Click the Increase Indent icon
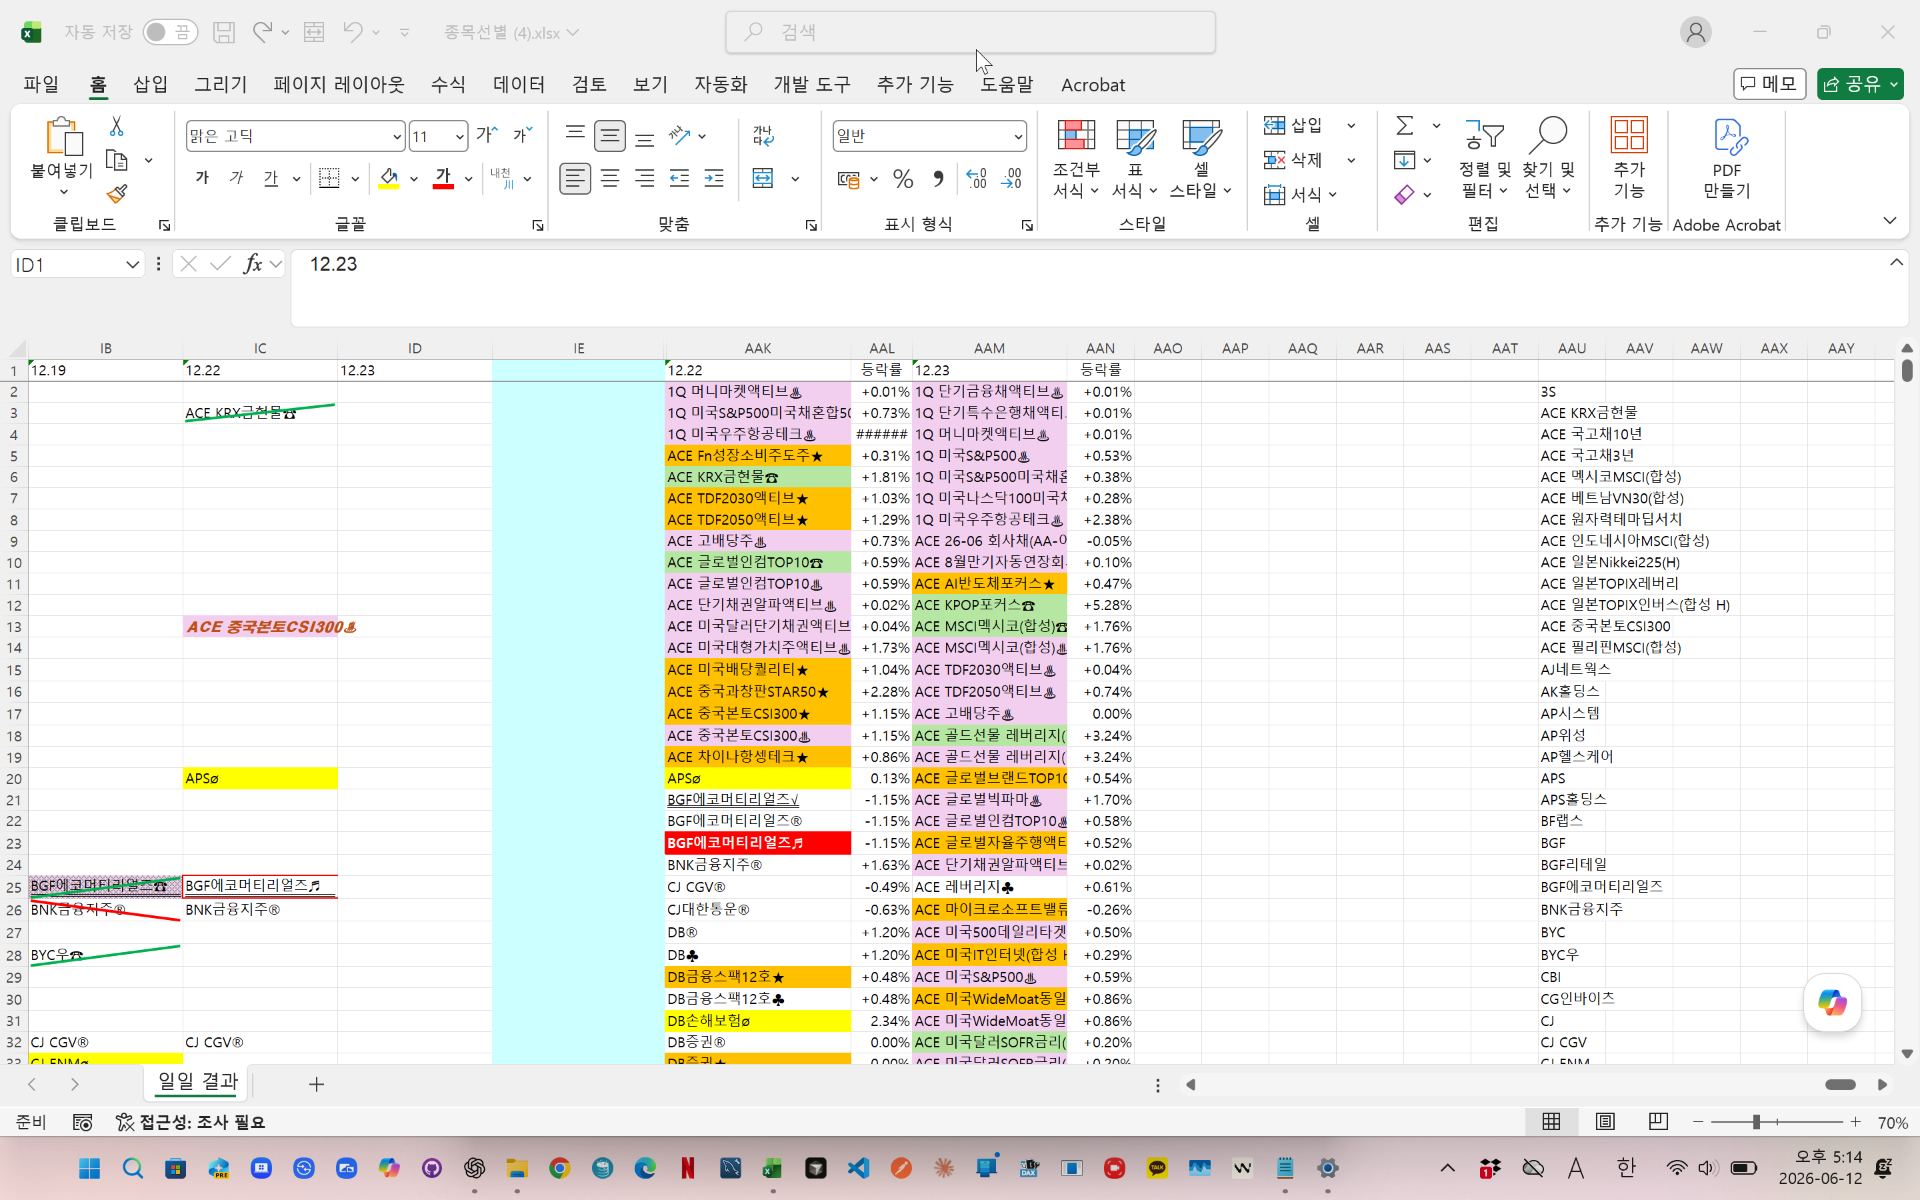 [714, 179]
